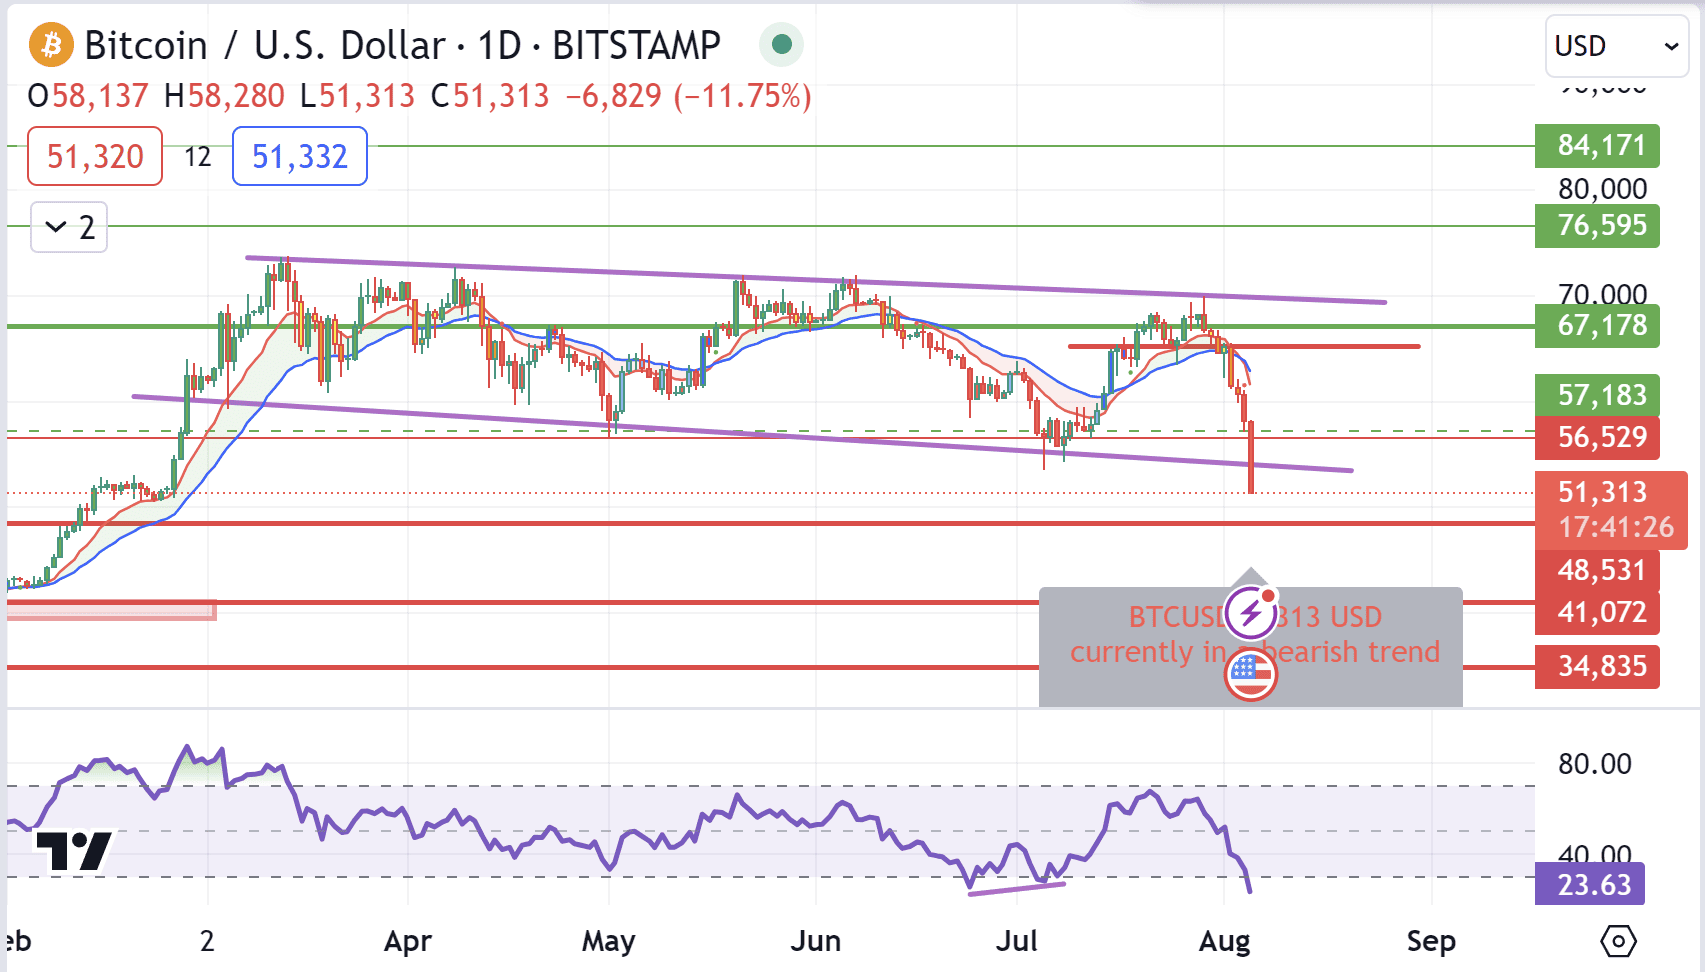
Task: Click the 57,183 green price label
Action: pos(1597,395)
